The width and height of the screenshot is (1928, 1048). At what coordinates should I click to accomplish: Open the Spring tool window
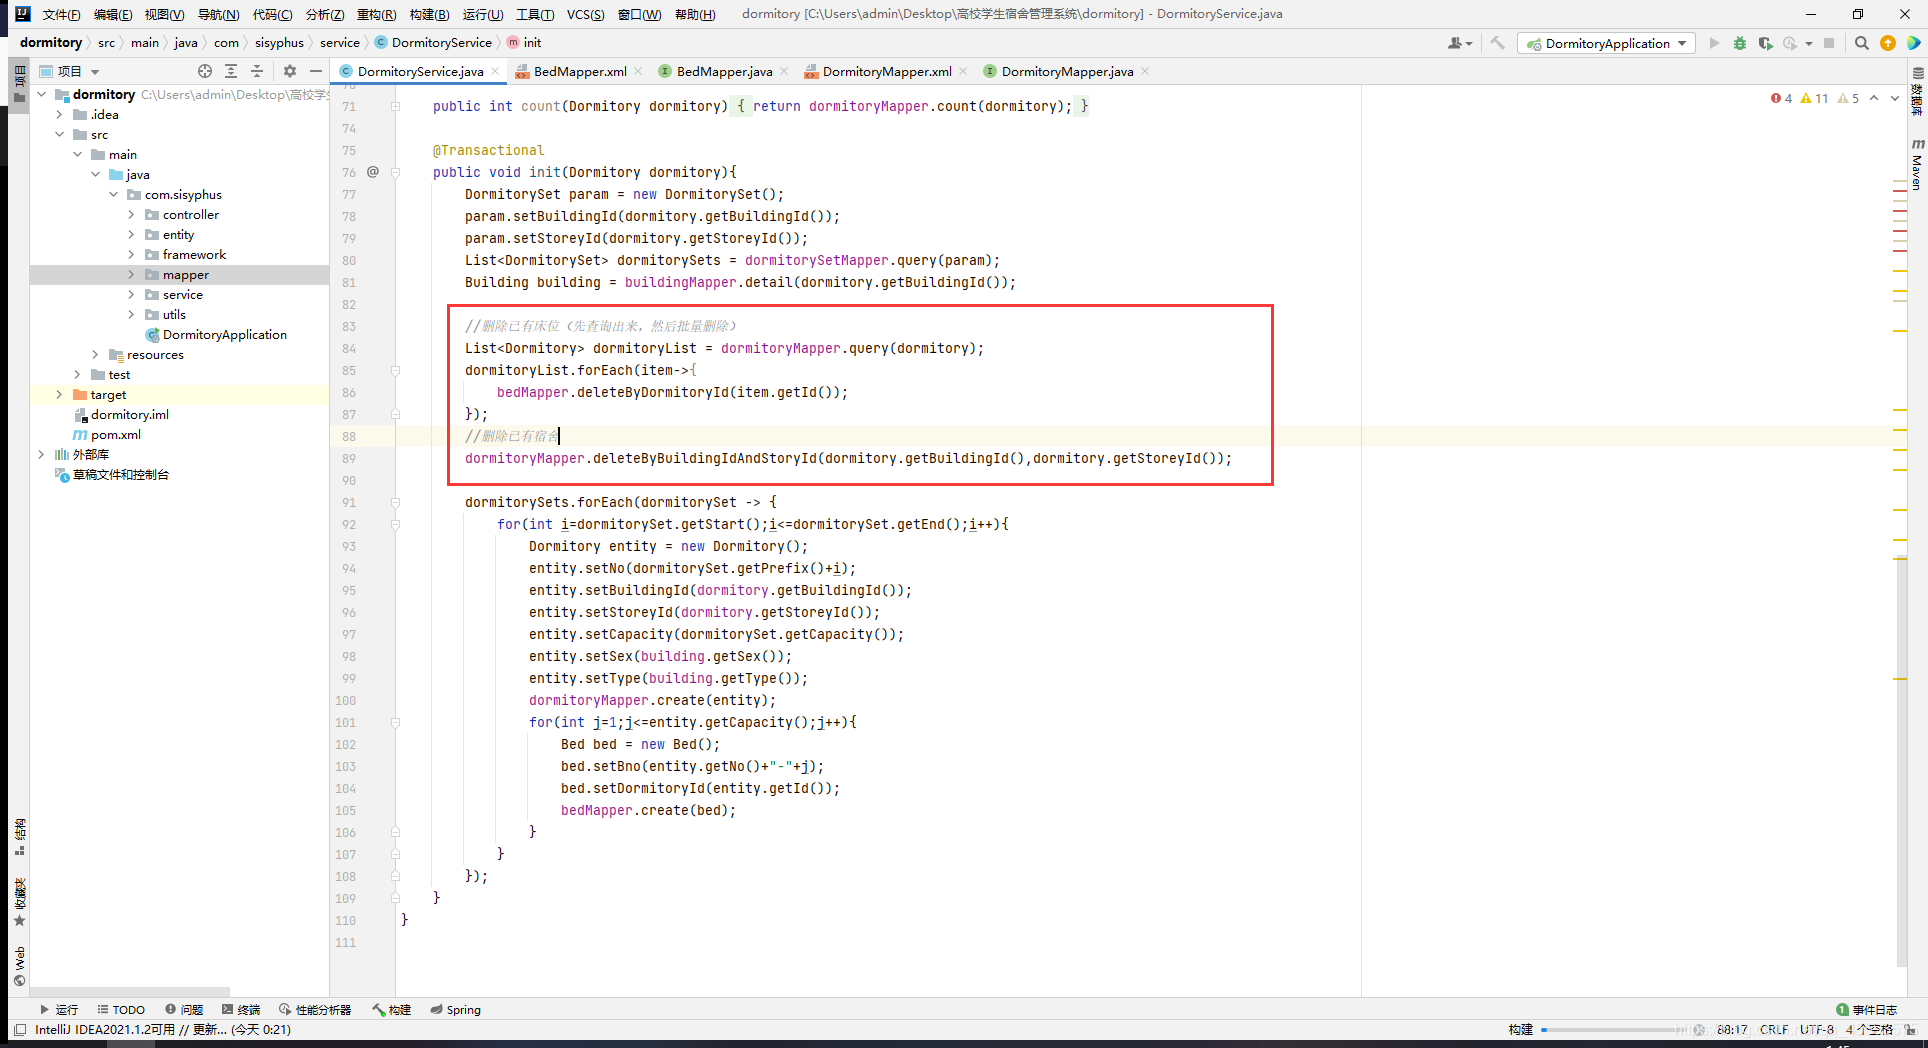point(455,1009)
